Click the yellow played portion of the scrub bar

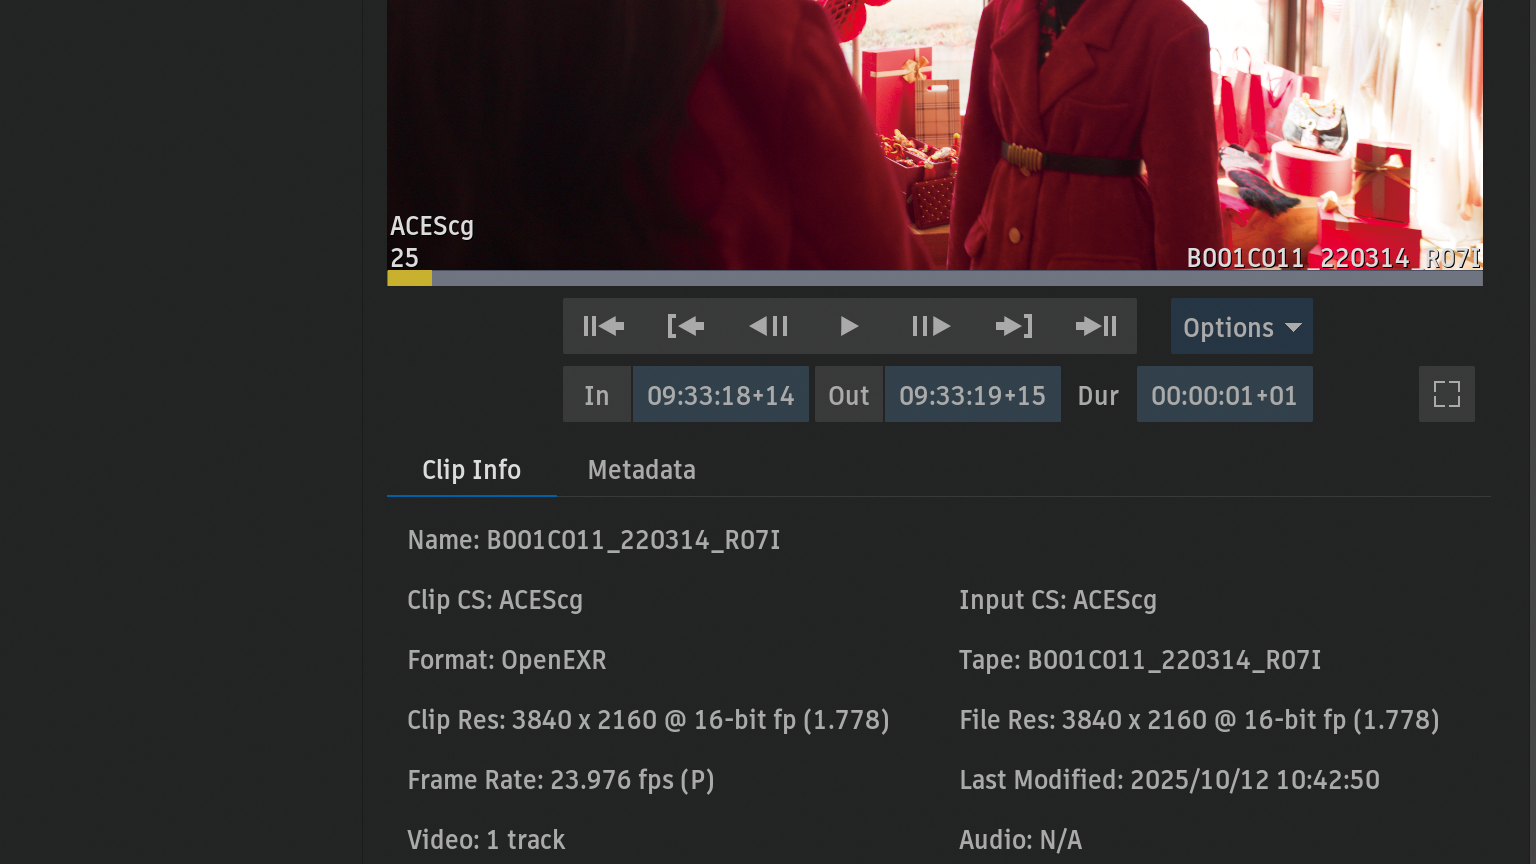click(409, 278)
